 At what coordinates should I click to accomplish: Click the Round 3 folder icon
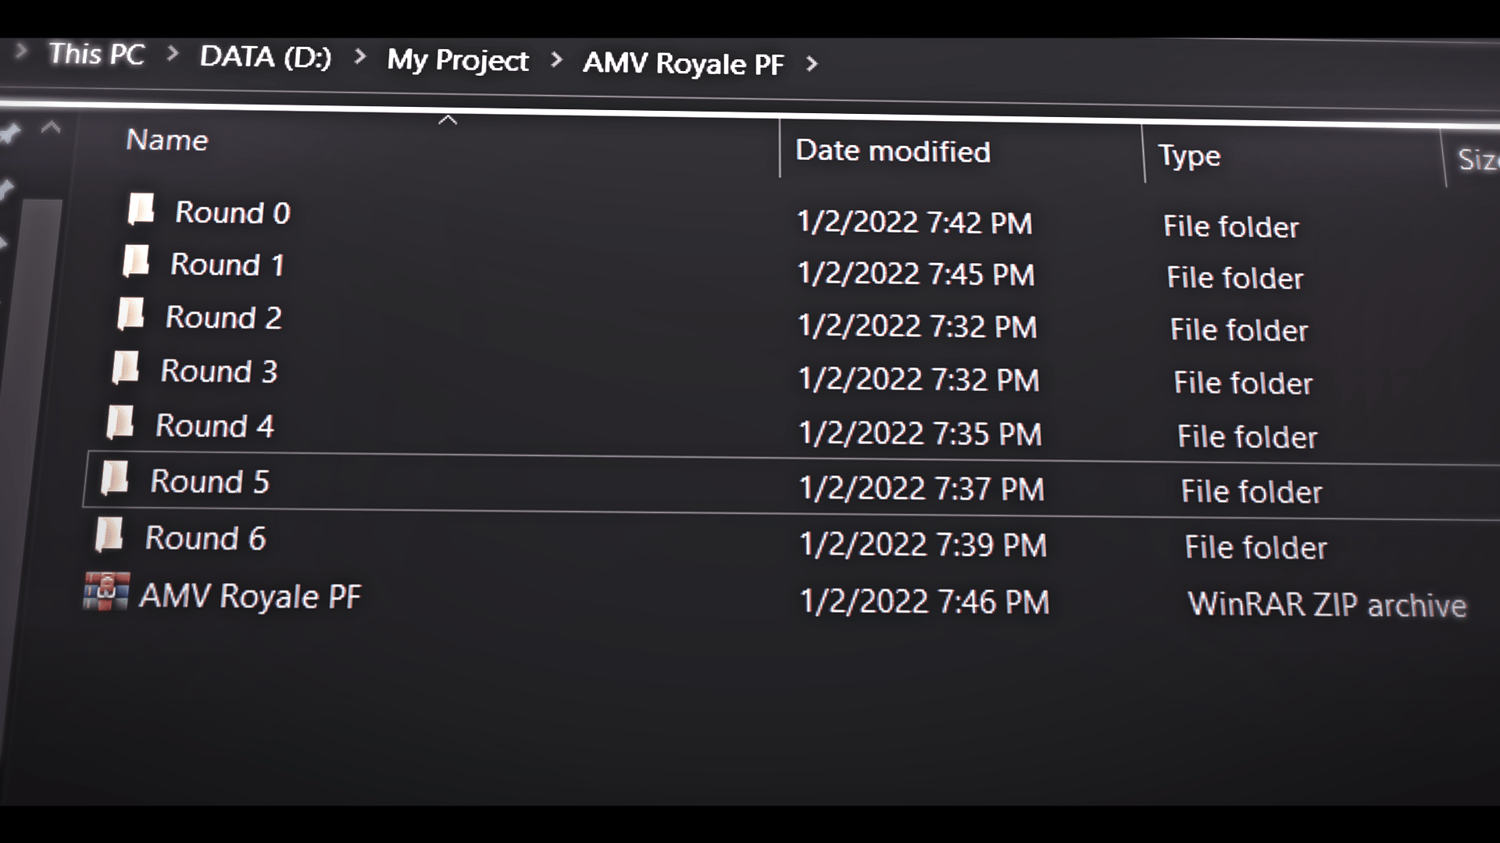click(x=126, y=368)
